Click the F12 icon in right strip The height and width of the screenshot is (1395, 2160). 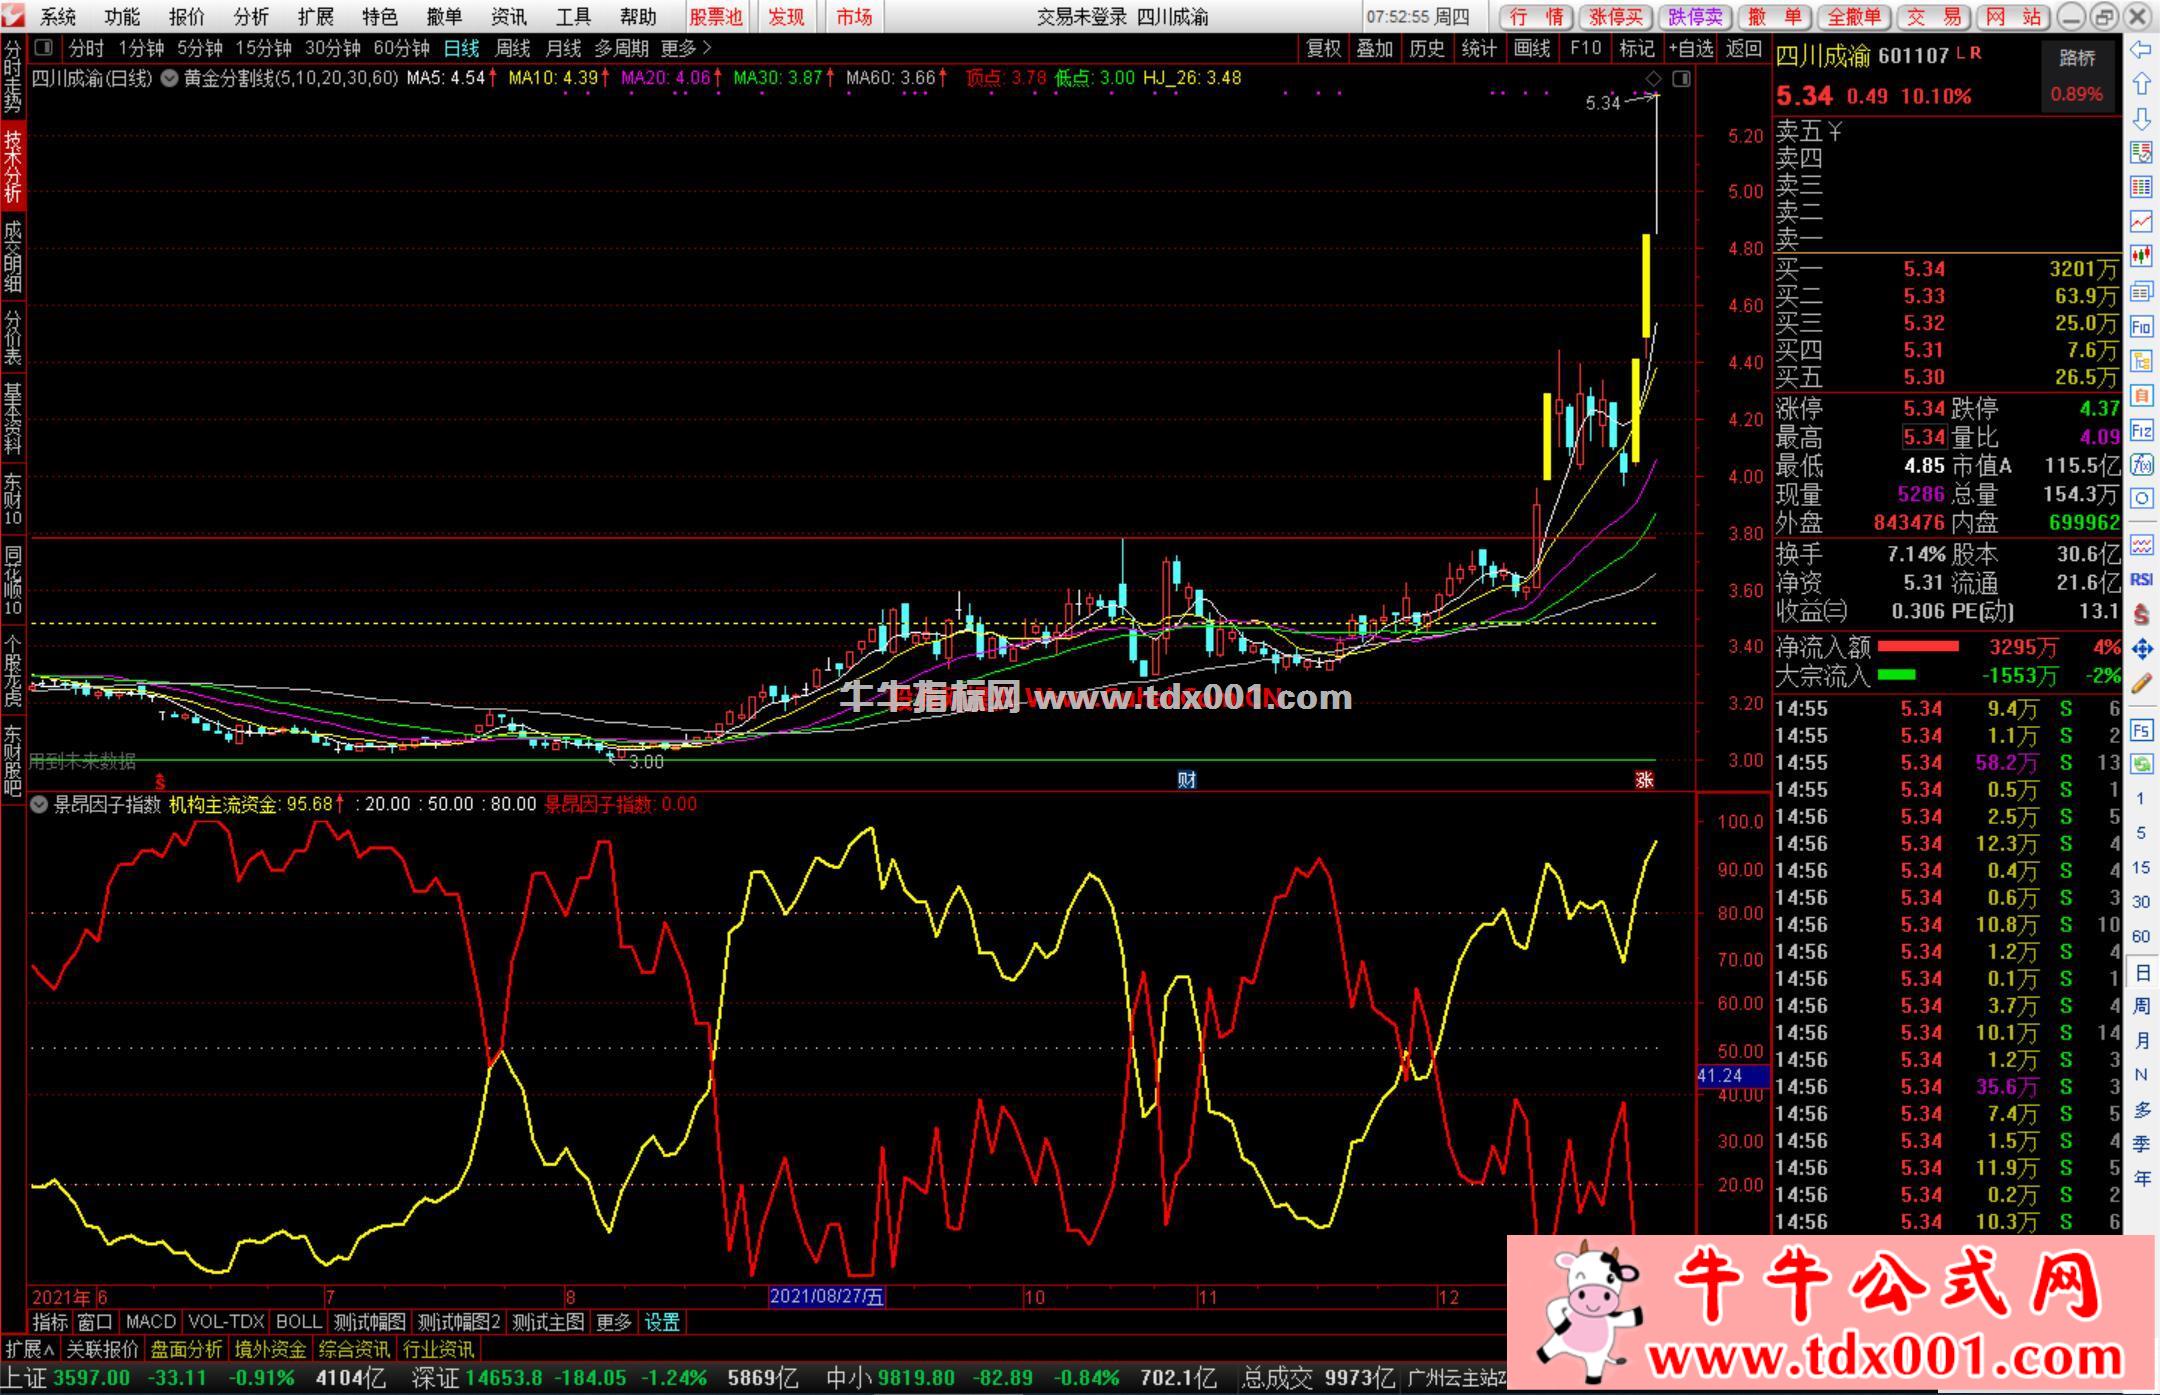[x=2141, y=431]
